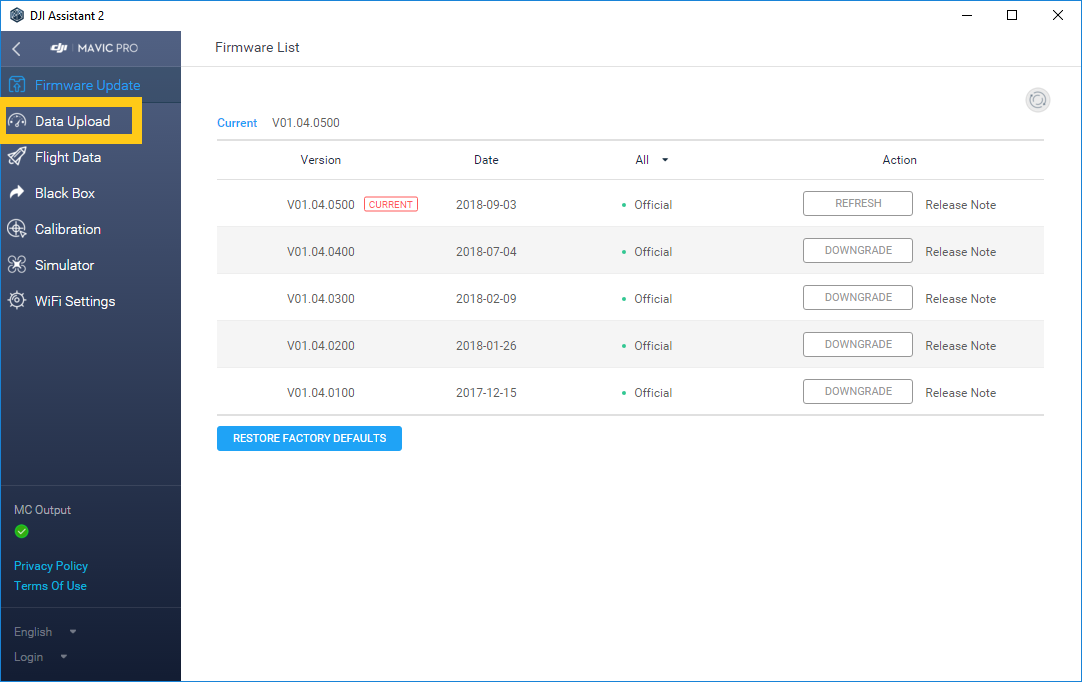Click the Firmware Update sidebar icon
Screen dimensions: 1082x682
(x=17, y=85)
